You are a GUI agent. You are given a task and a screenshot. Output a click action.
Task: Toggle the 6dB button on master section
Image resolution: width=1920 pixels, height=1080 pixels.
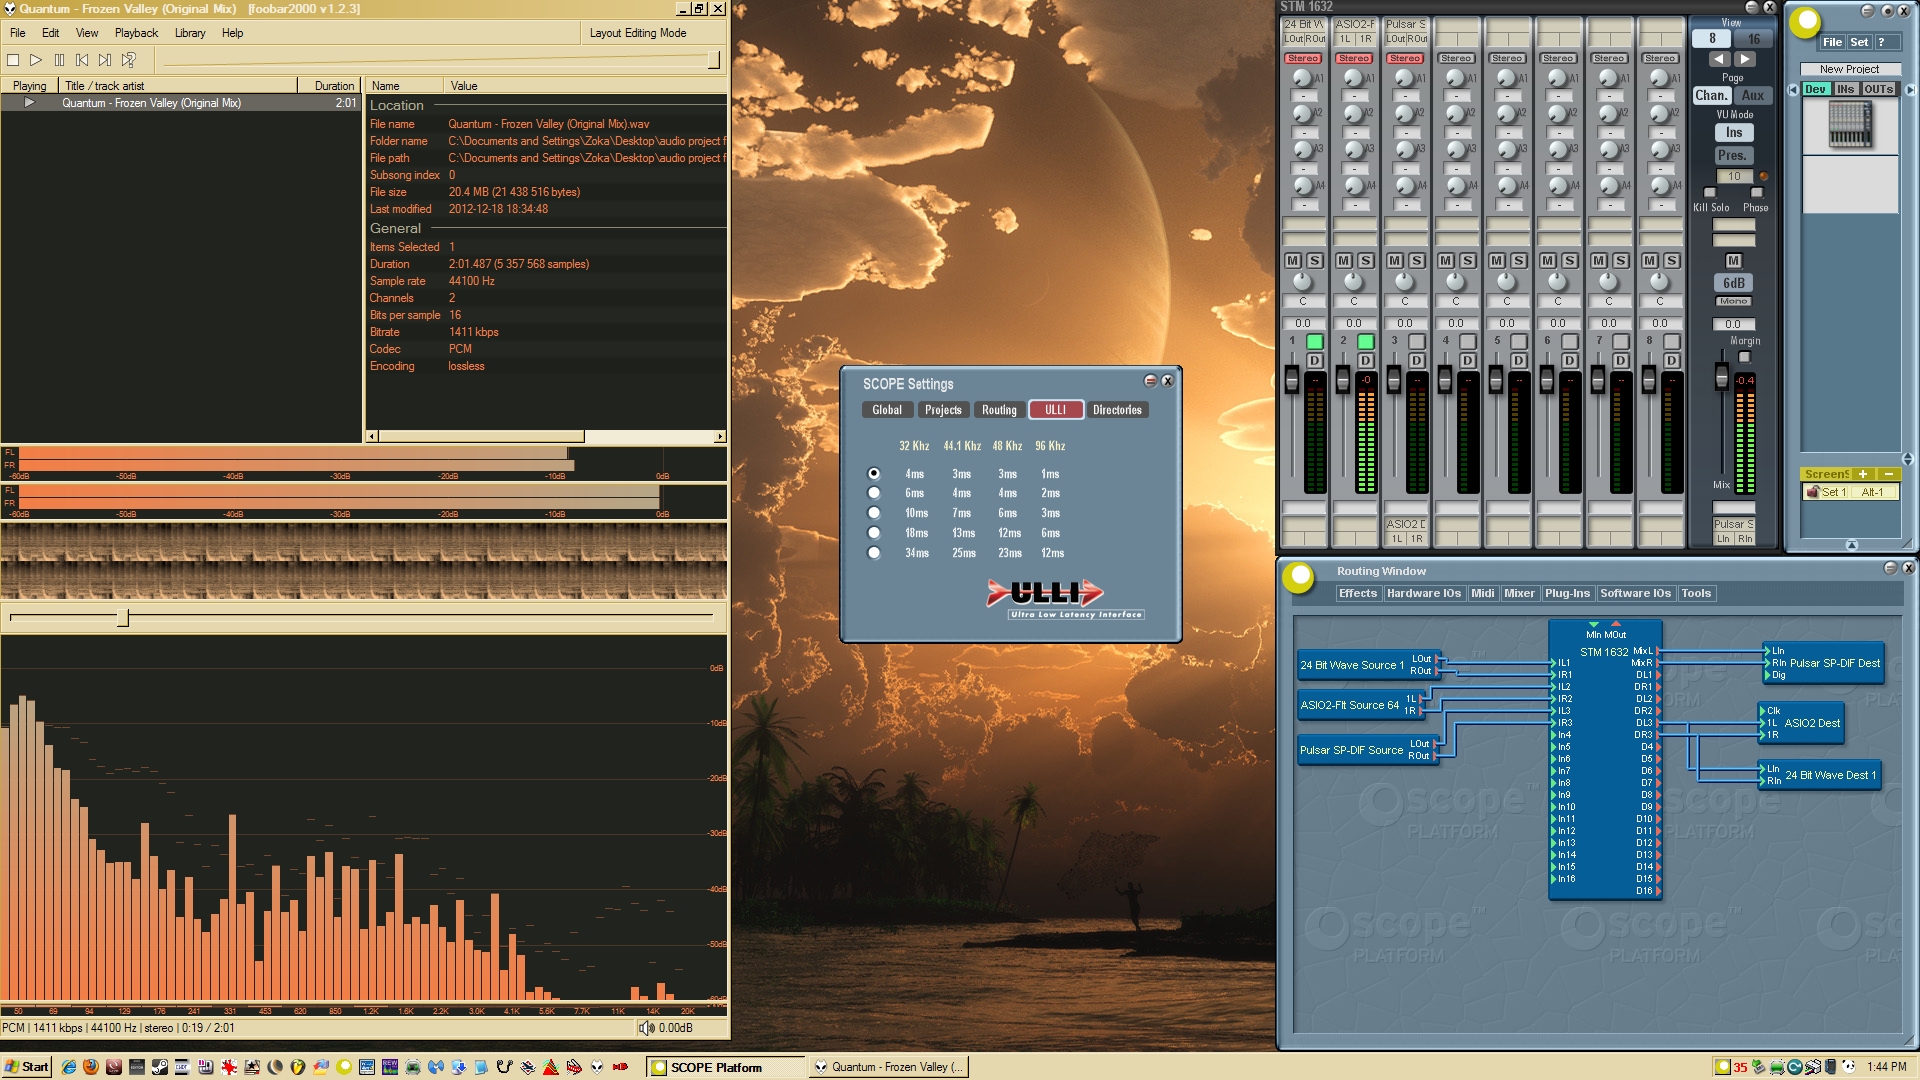pos(1733,283)
